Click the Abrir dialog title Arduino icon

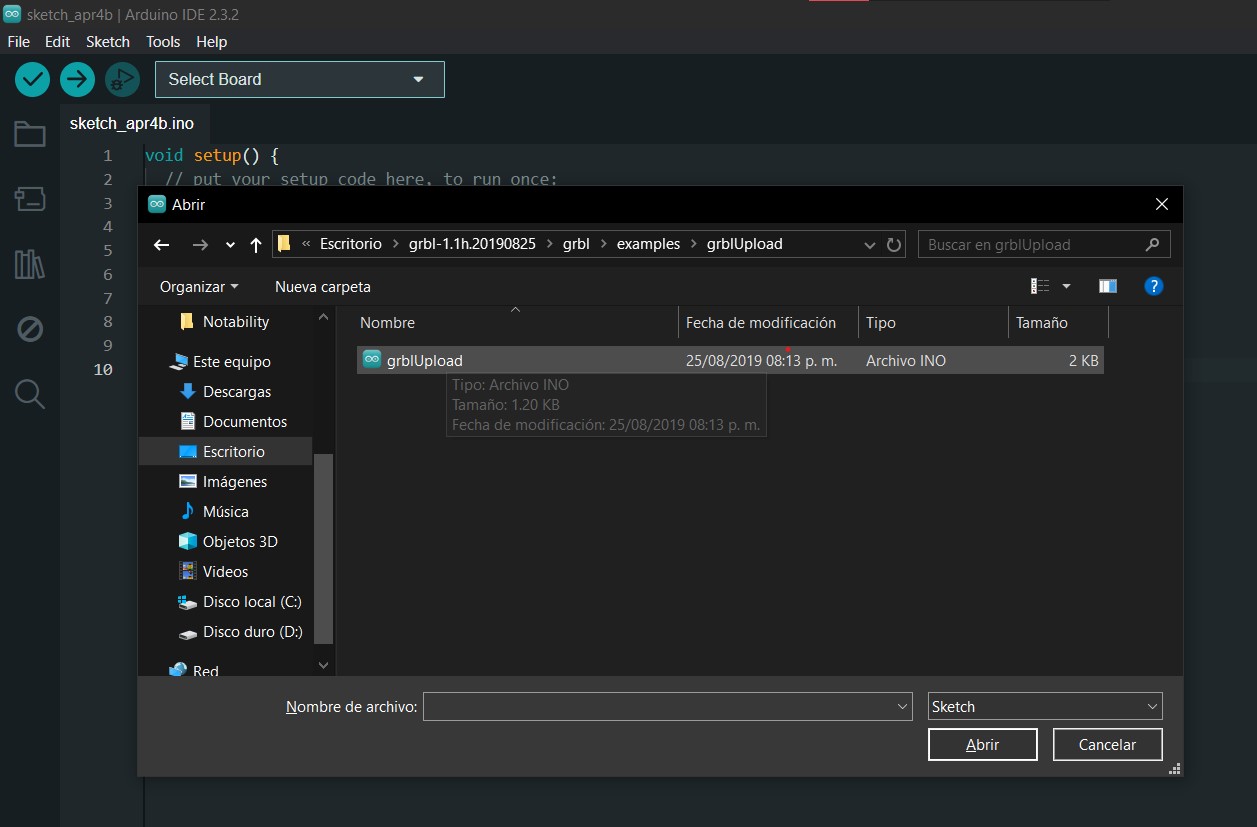pos(157,204)
